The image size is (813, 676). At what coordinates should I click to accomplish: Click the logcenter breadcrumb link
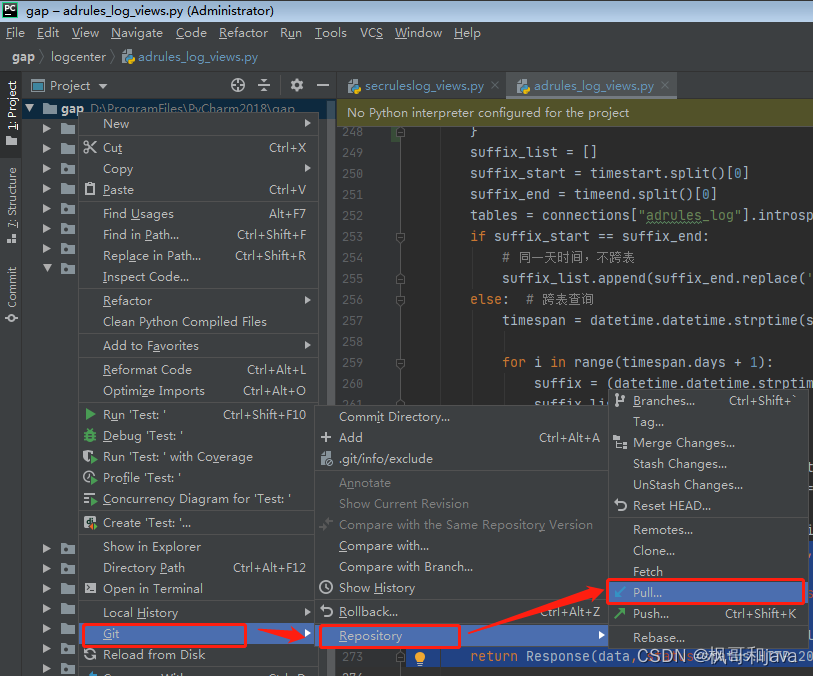(78, 57)
